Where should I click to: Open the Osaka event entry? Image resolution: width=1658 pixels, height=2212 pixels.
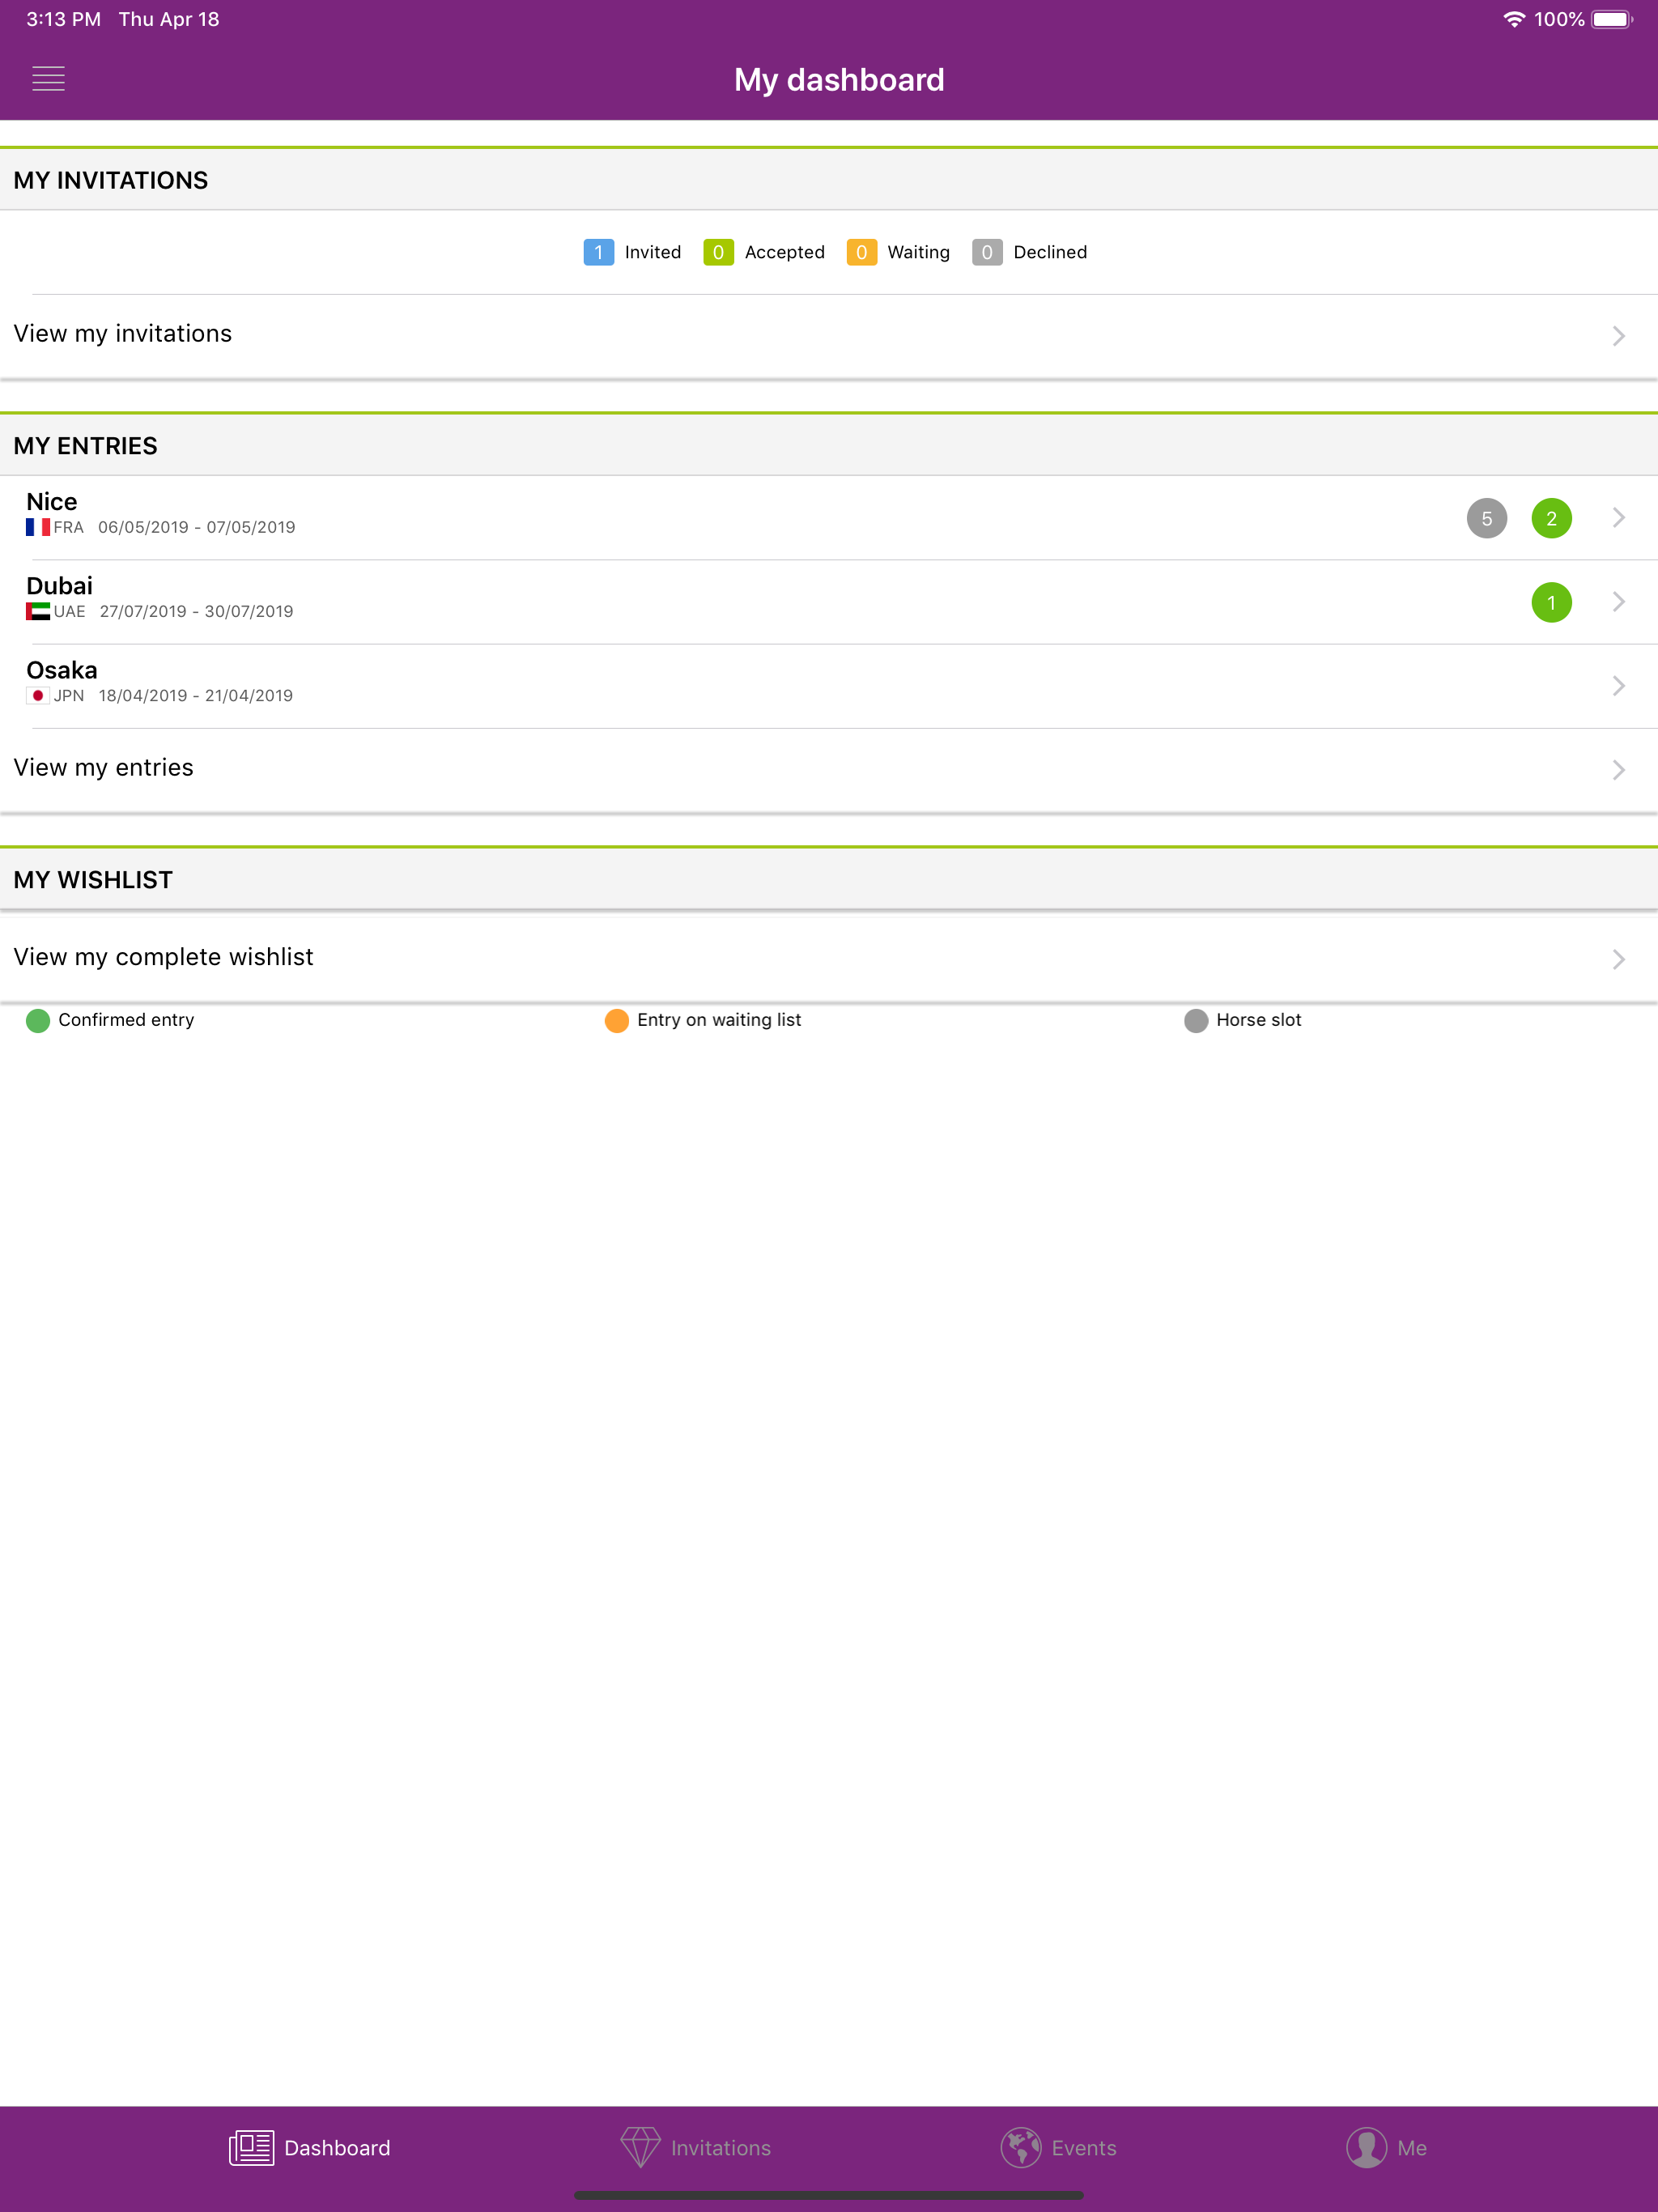pyautogui.click(x=829, y=685)
